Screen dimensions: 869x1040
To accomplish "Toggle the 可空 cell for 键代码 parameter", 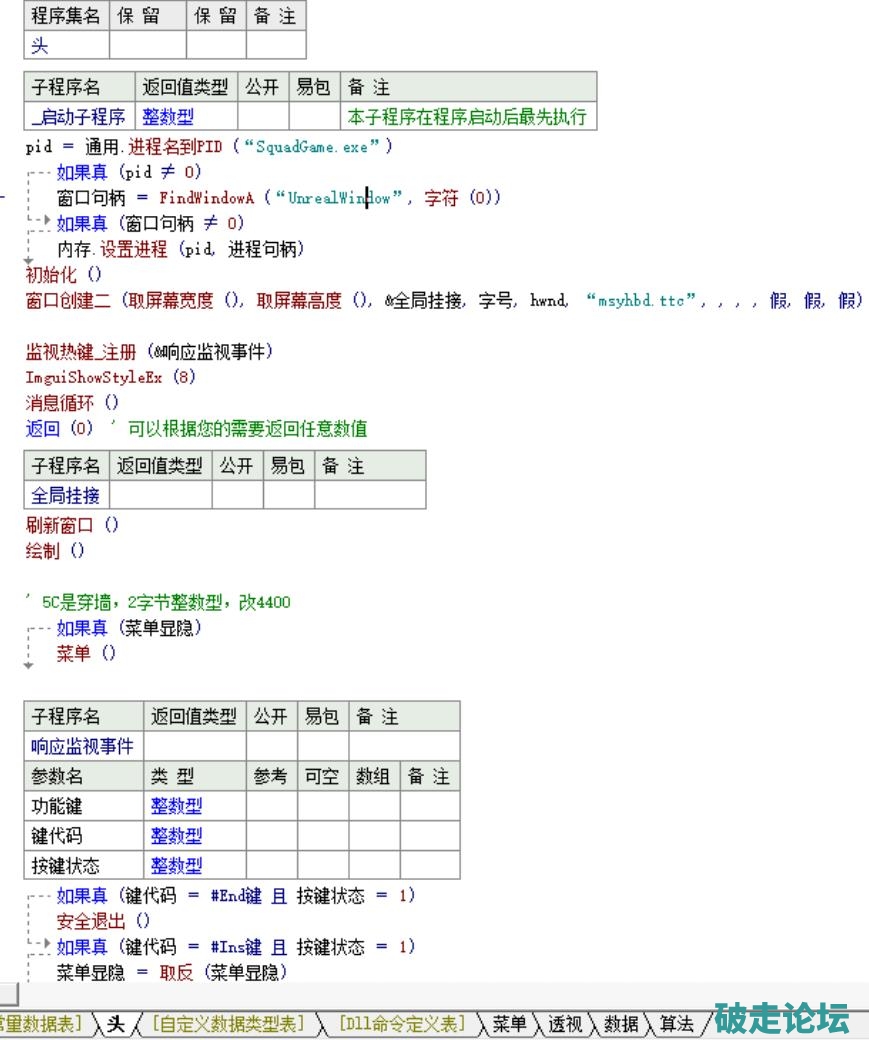I will 322,836.
